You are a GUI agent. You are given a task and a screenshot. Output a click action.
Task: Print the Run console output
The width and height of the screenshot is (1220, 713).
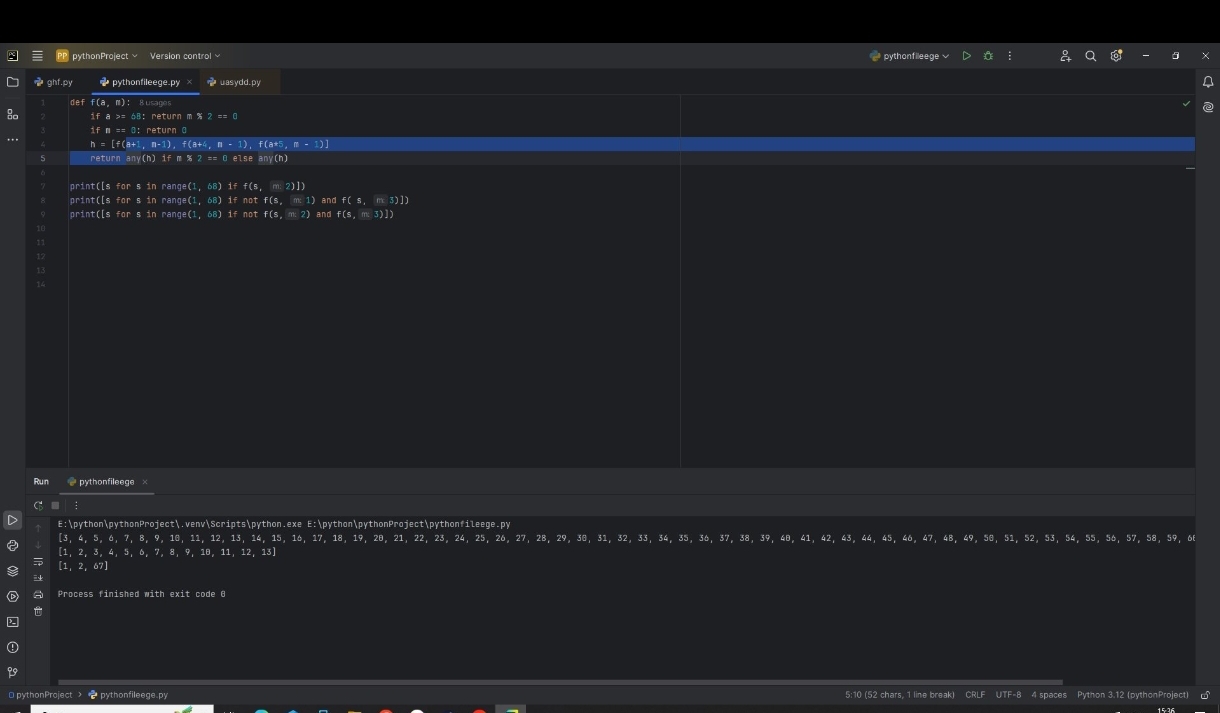(x=38, y=595)
